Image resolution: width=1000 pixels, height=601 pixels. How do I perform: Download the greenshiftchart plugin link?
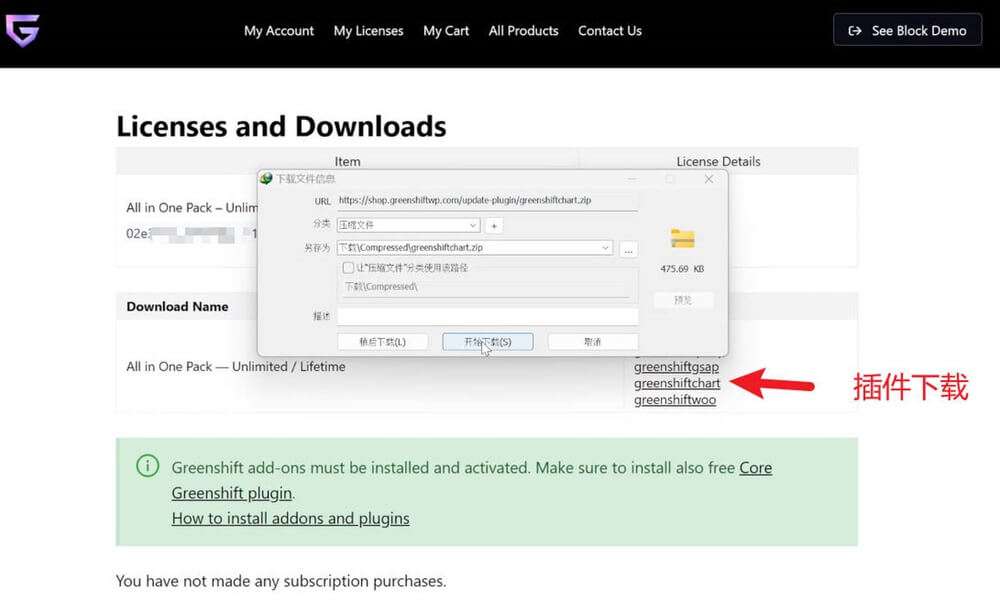coord(677,383)
